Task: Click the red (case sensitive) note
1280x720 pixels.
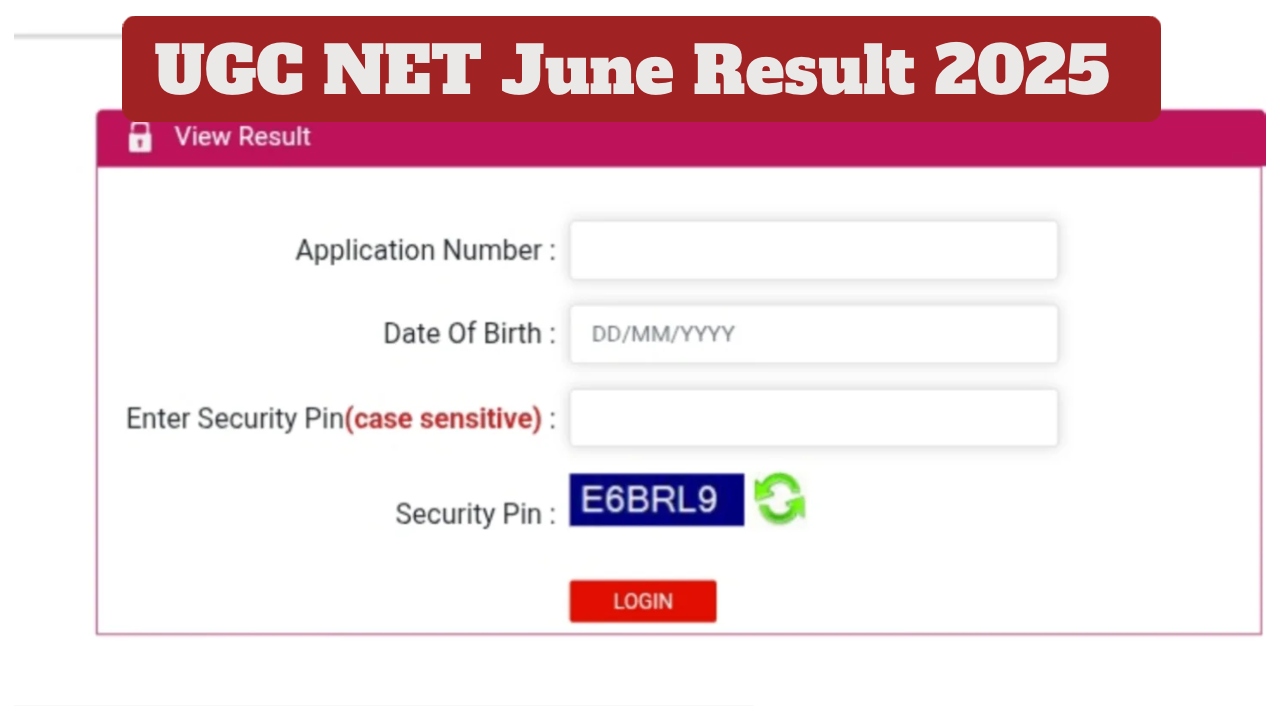Action: pos(443,418)
